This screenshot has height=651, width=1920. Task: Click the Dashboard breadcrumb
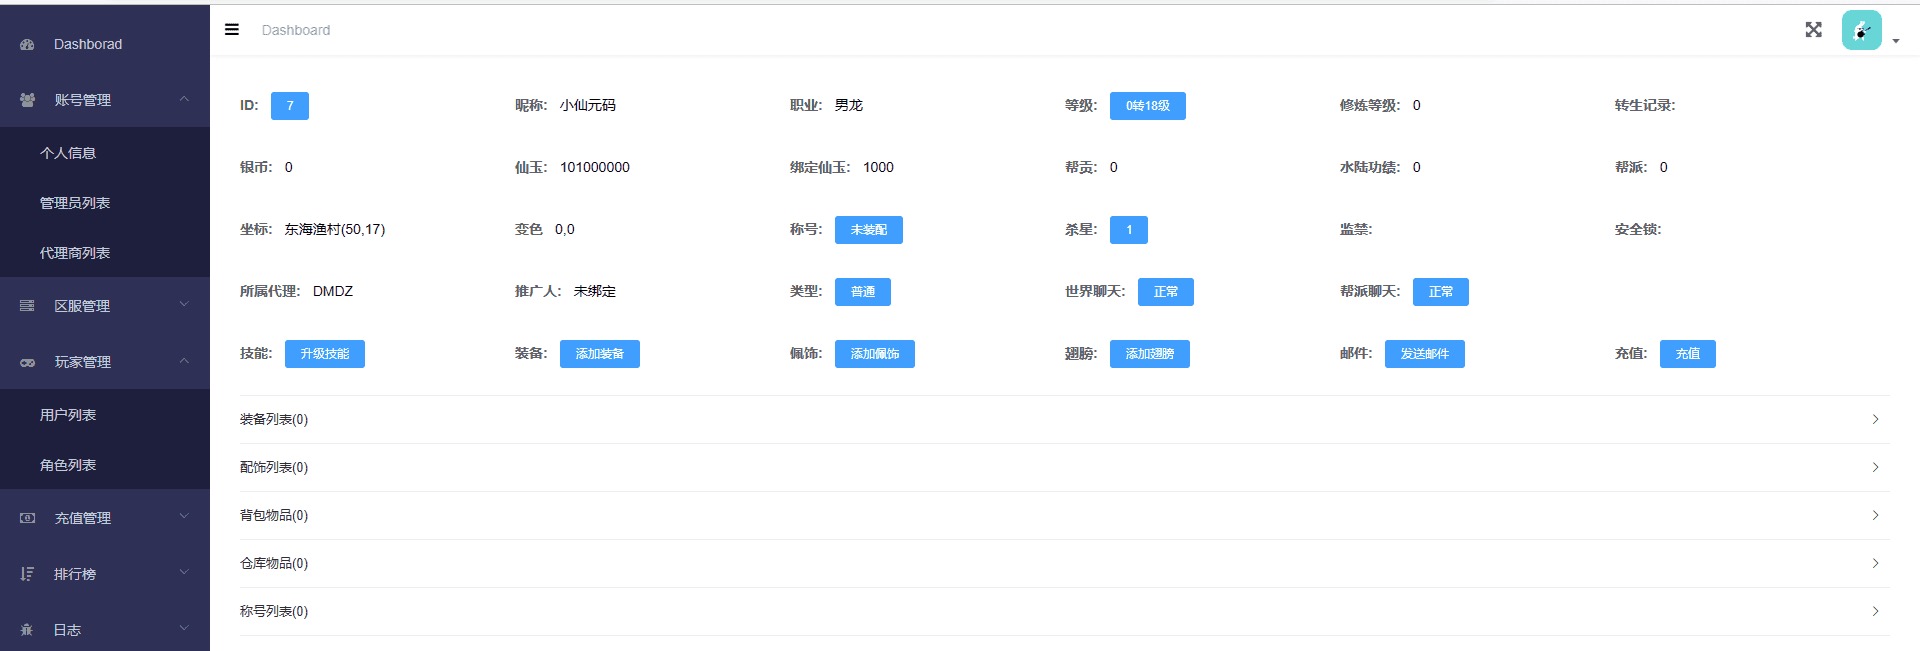click(296, 30)
